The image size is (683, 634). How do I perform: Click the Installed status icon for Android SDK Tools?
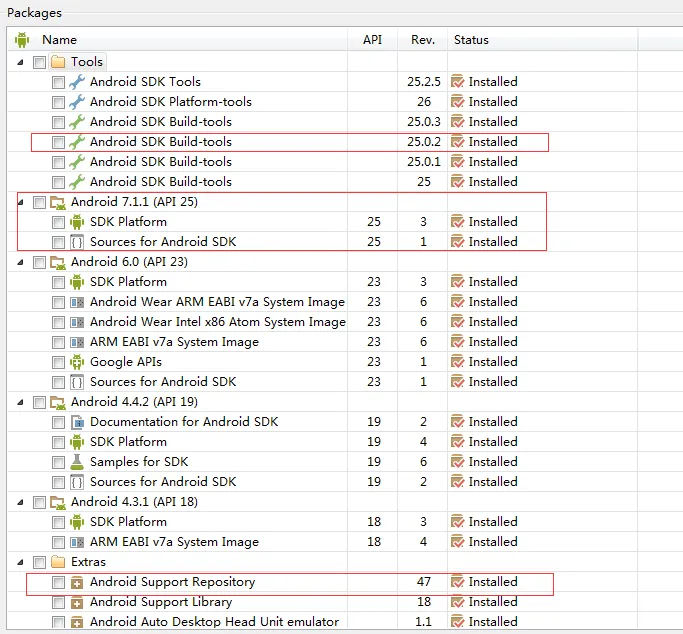(457, 81)
